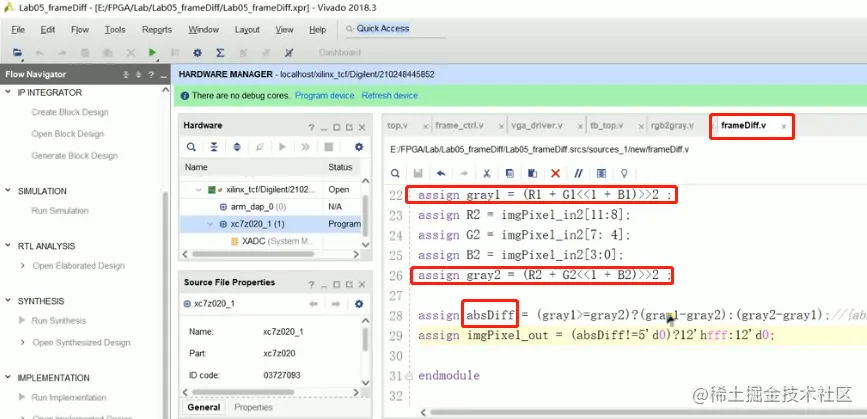The height and width of the screenshot is (419, 867).
Task: Click the Open Project folder icon in main toolbar
Action: 18,53
